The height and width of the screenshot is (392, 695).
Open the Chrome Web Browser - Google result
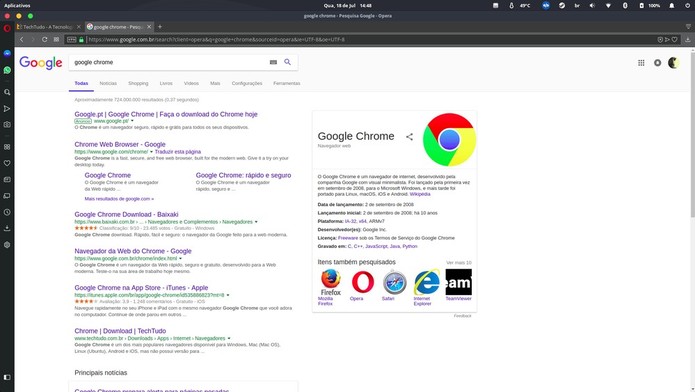click(x=120, y=145)
